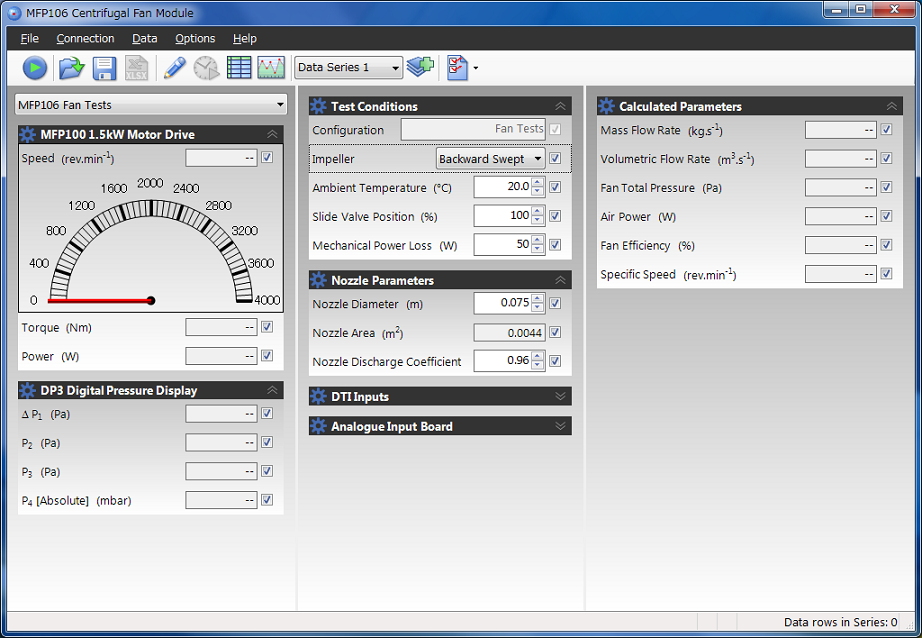Increase Ambient Temperature with the up arrow

[537, 182]
